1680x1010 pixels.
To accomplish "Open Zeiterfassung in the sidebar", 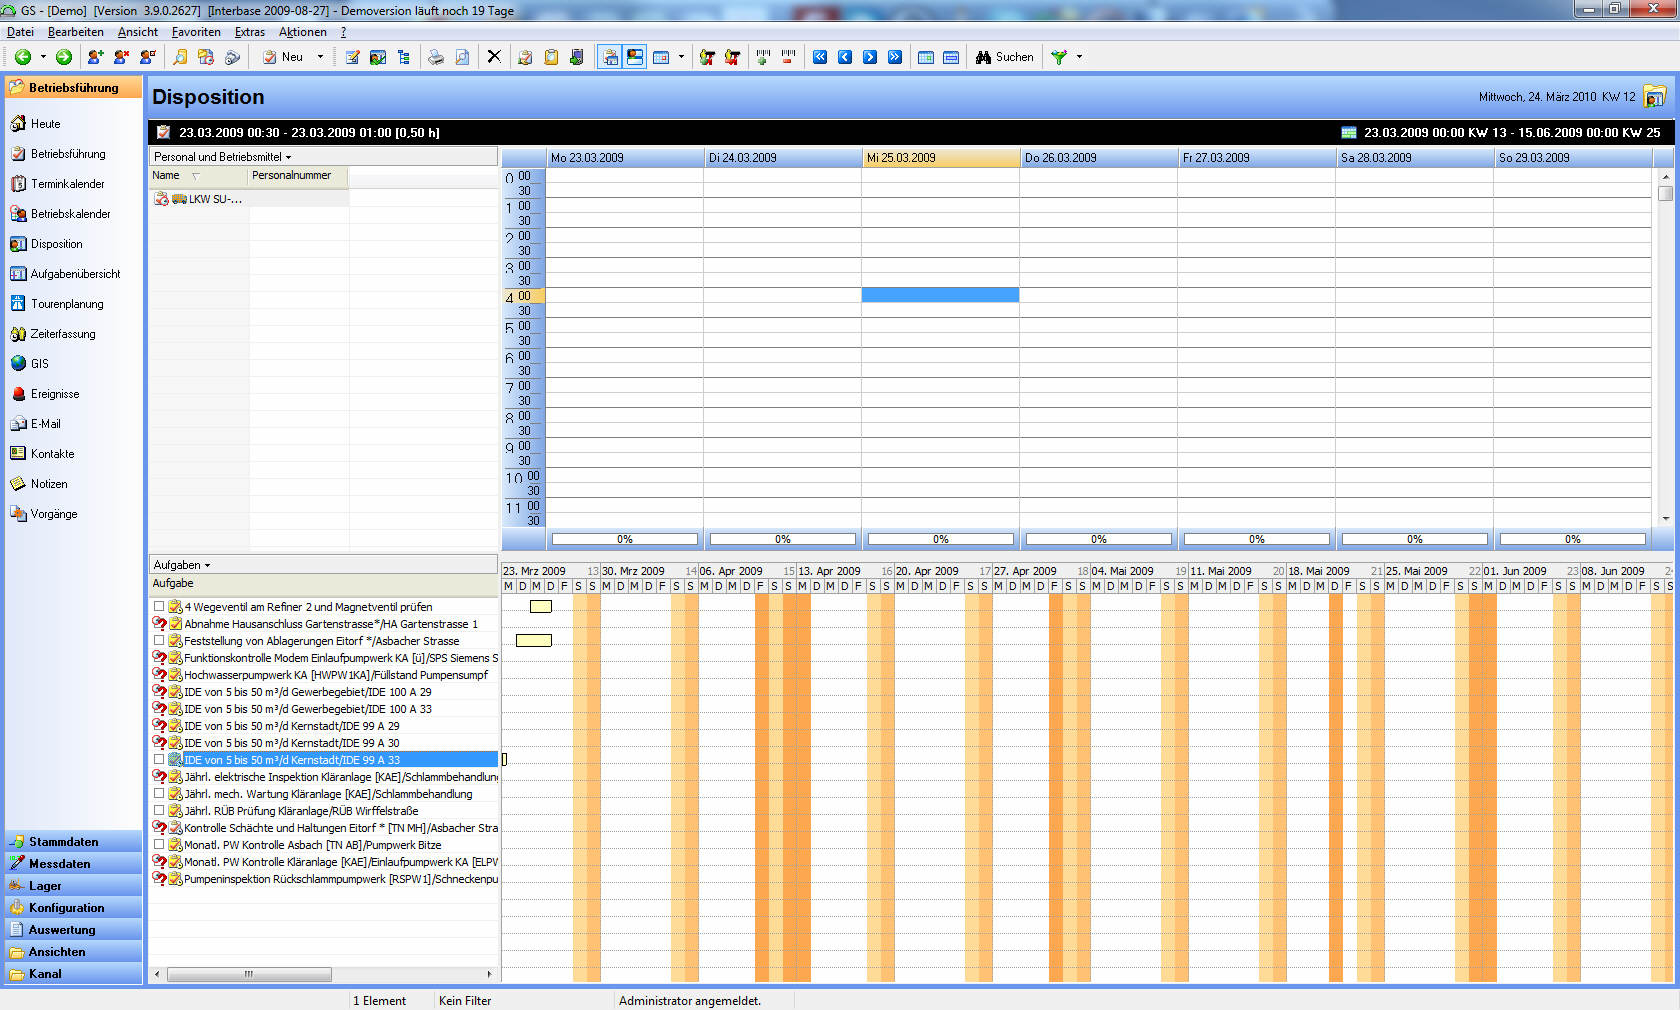I will click(x=62, y=334).
